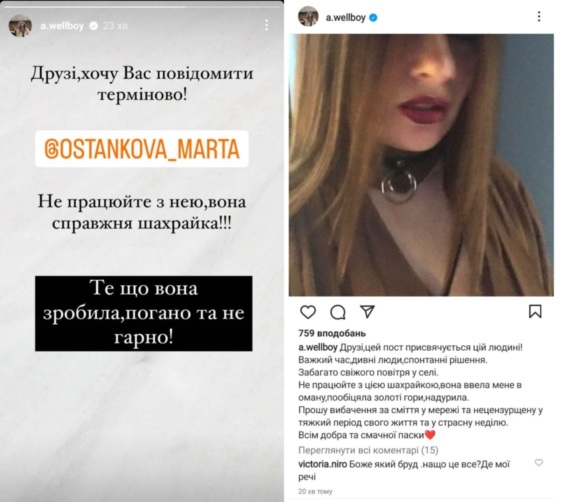561x502 pixels.
Task: View the 759 likes list
Action: (x=332, y=333)
